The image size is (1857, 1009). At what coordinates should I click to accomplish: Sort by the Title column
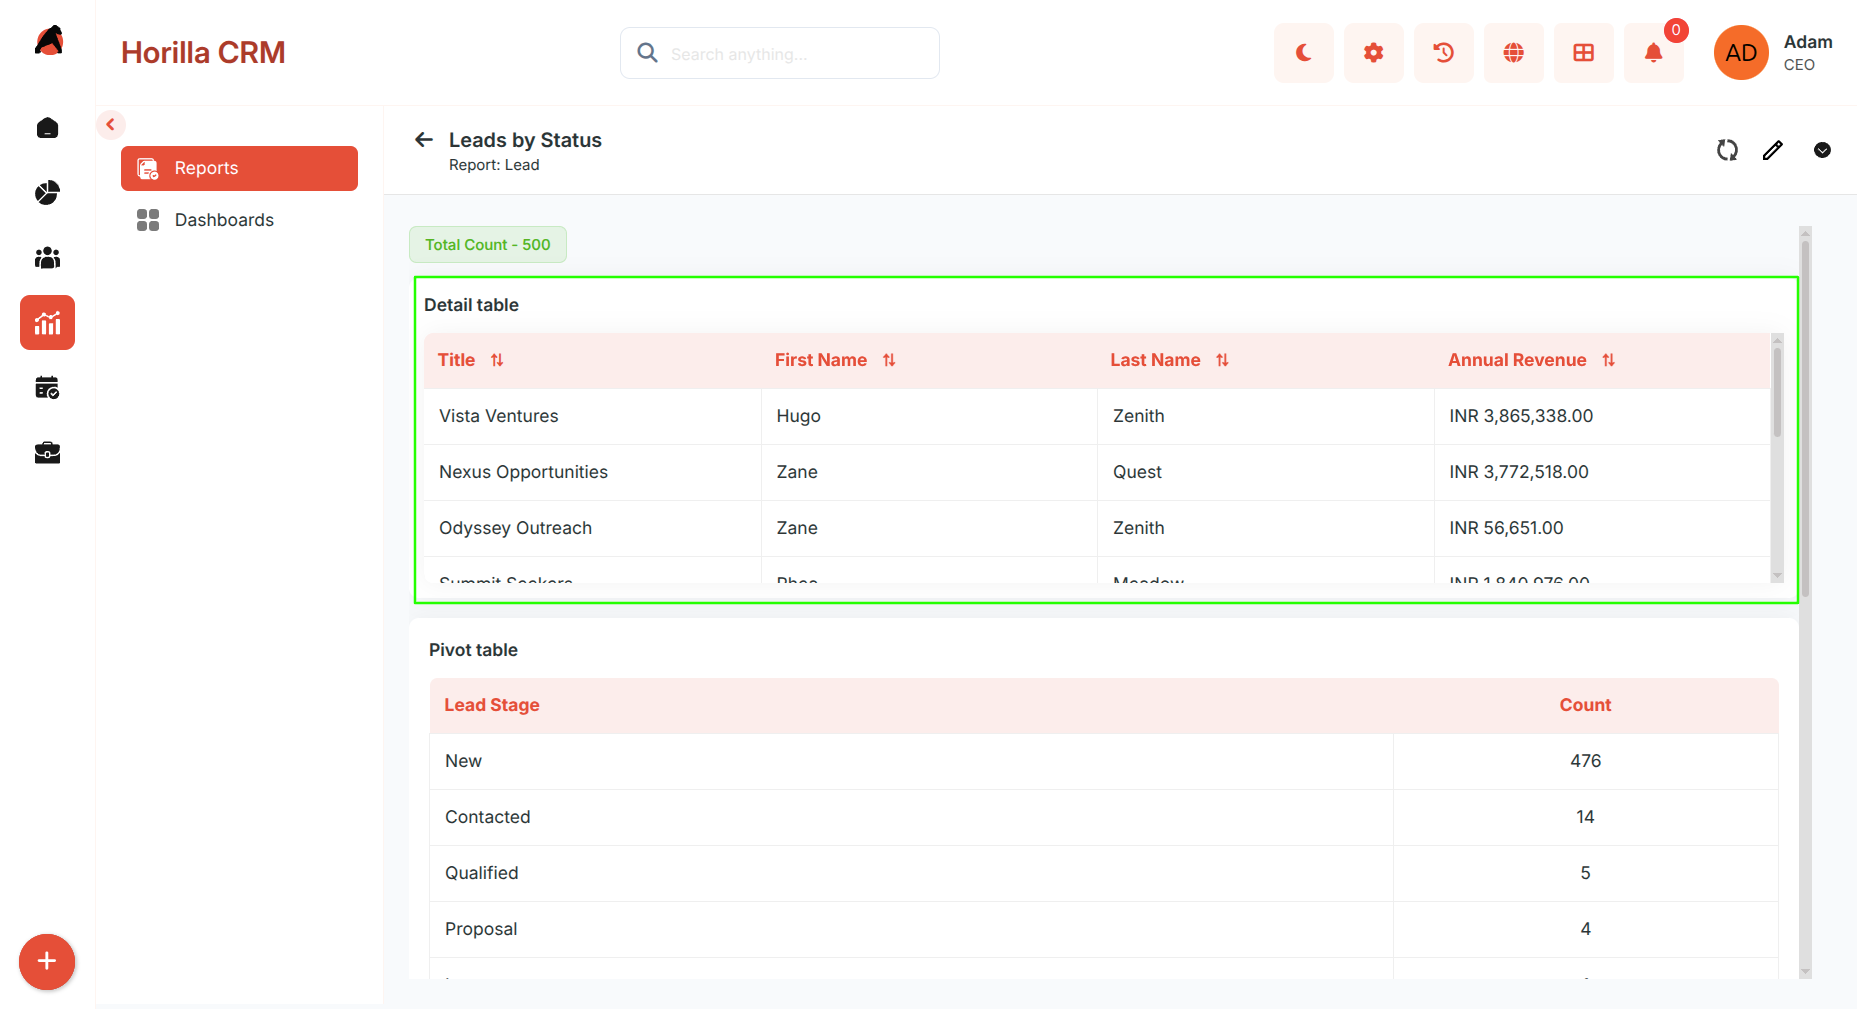(x=497, y=360)
